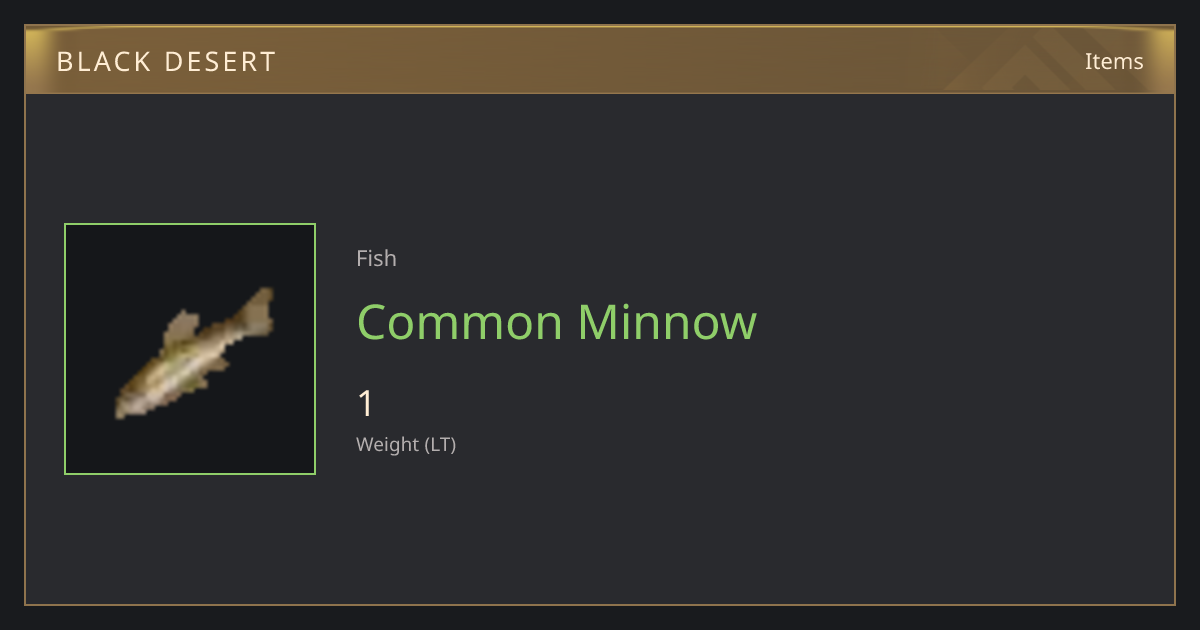Click the fish's tail fin in the item image
This screenshot has height=630, width=1200.
pos(257,312)
